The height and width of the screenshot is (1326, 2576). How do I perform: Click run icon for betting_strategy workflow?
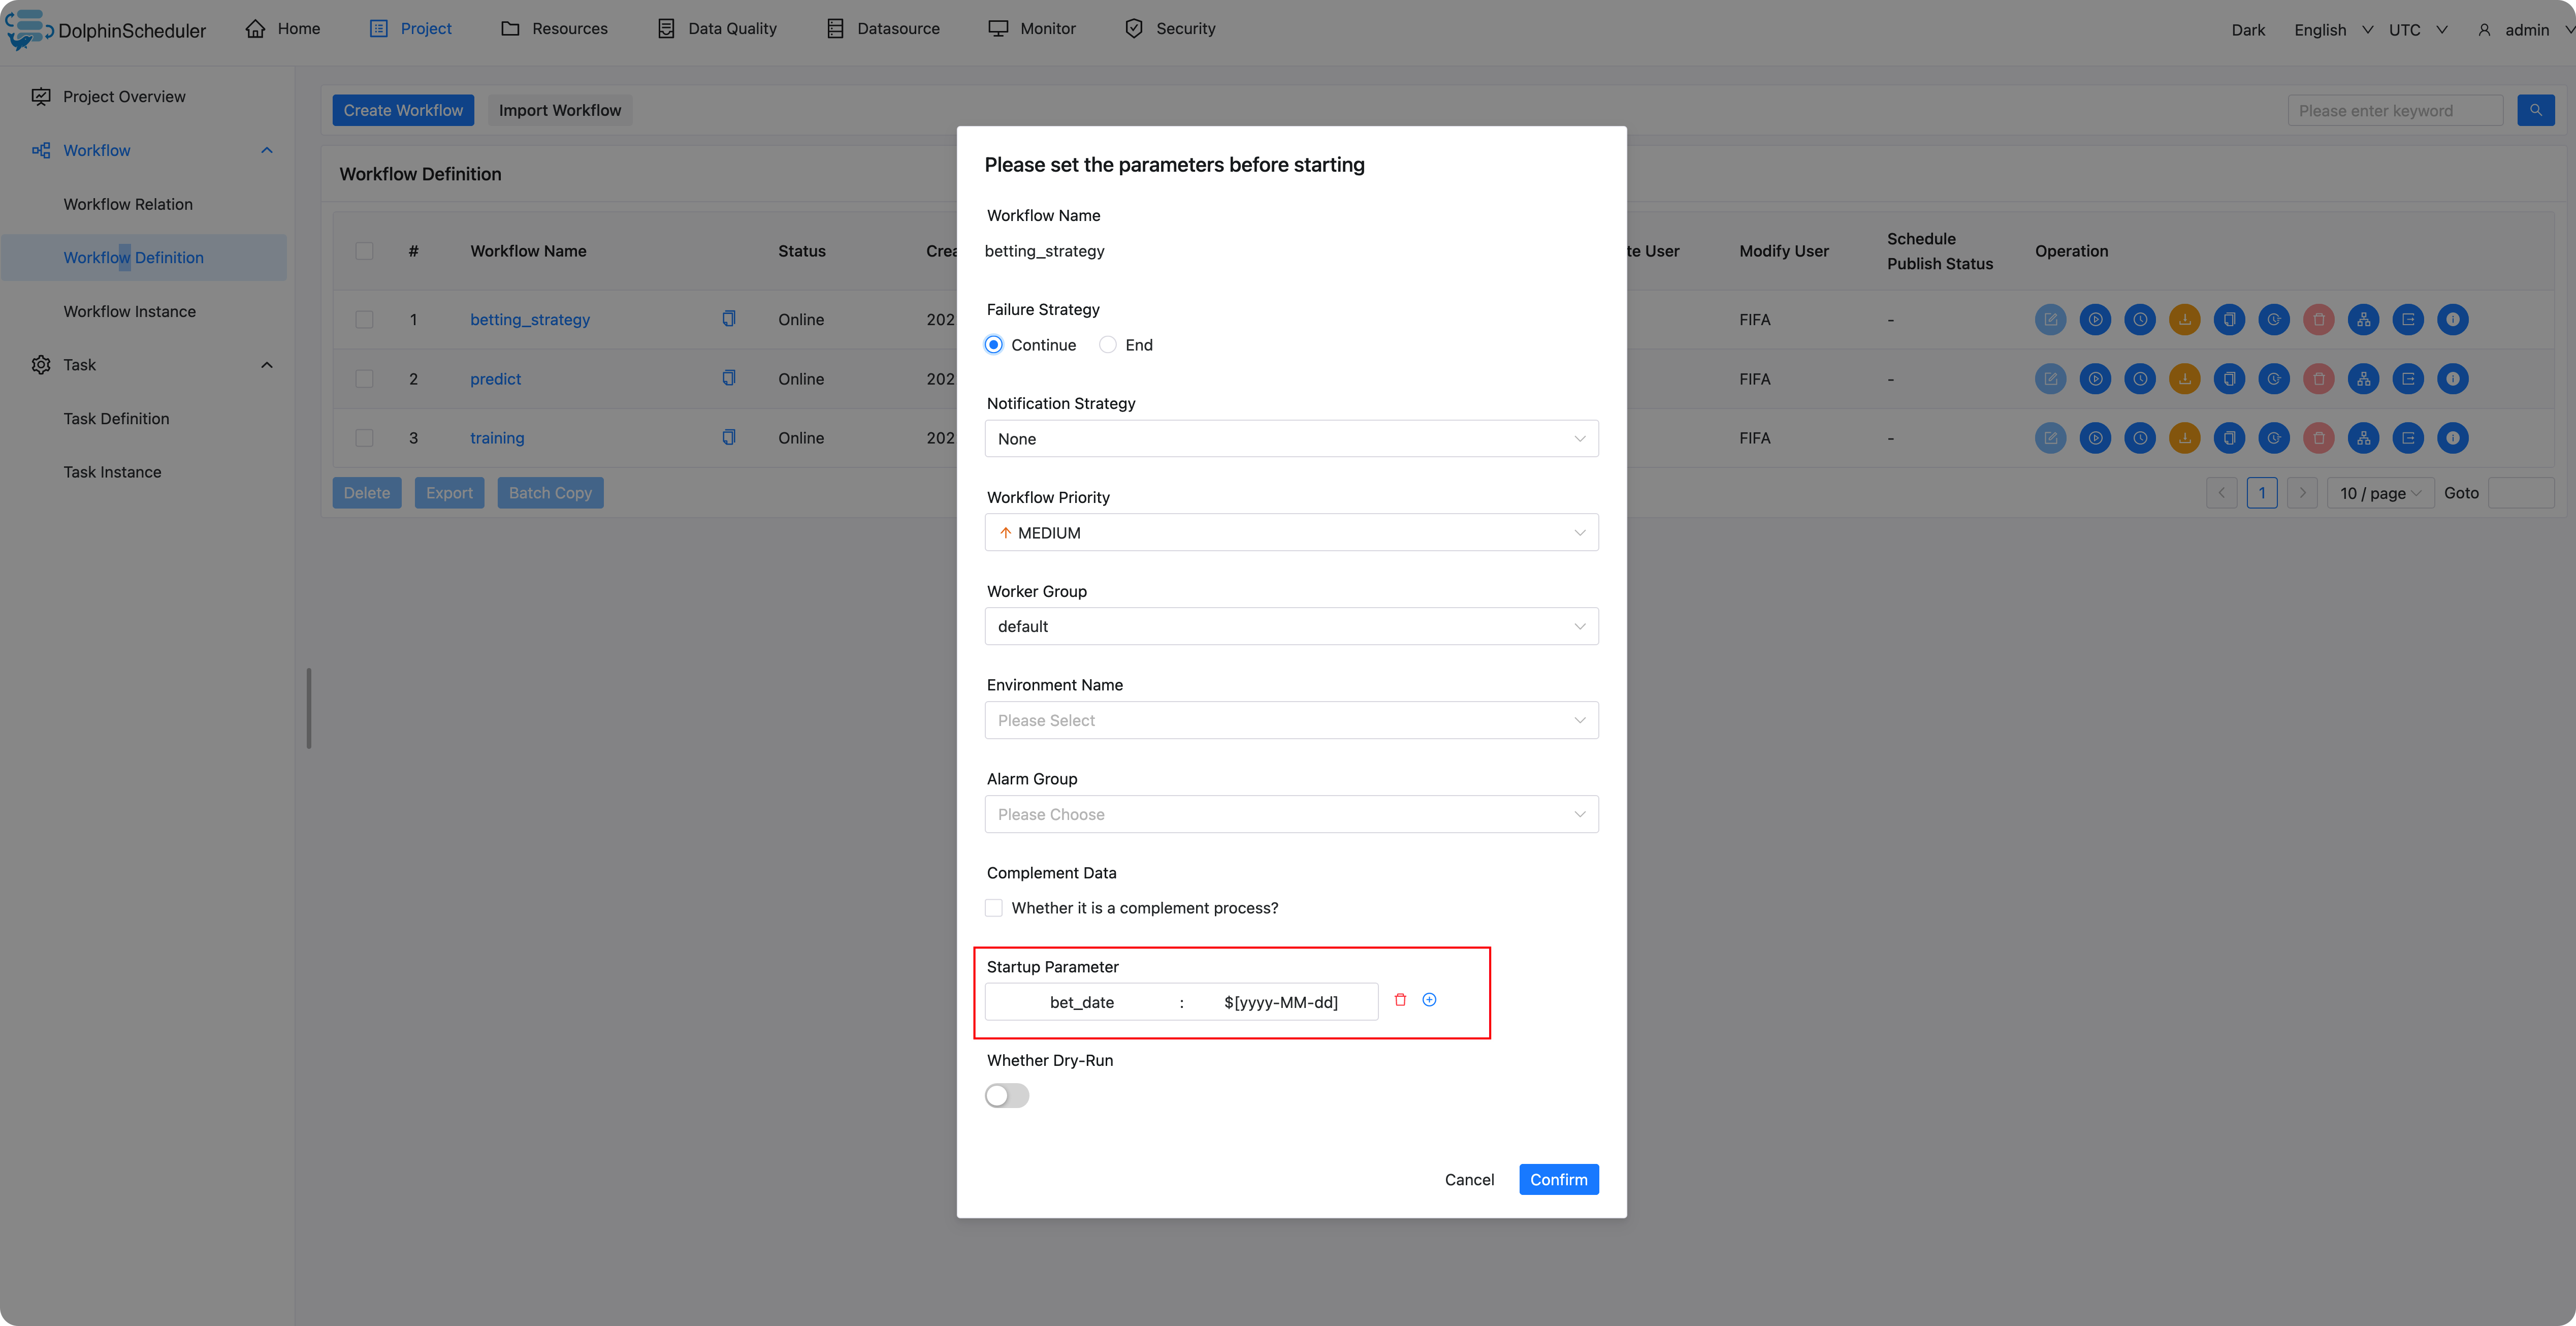pos(2095,320)
